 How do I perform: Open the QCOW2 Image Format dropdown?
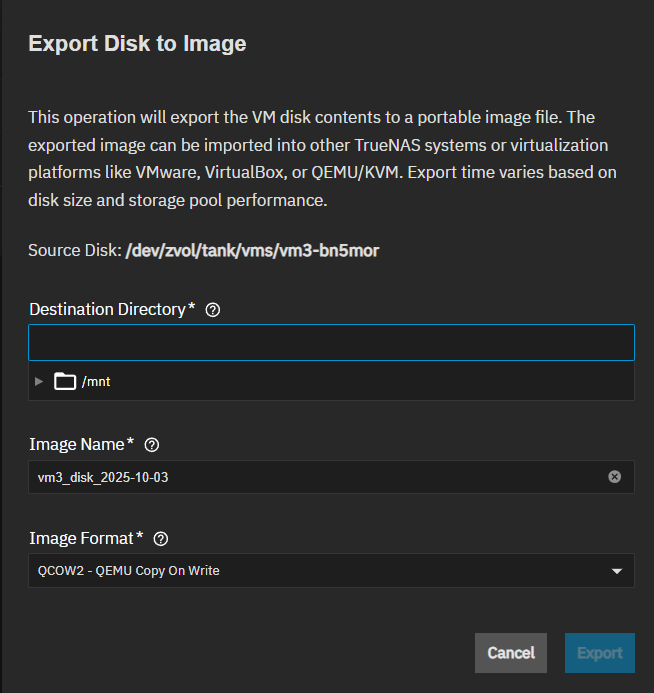click(x=320, y=571)
